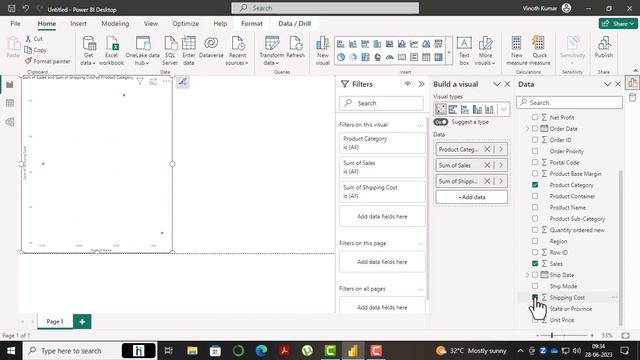Open the Data / Drill tab
The width and height of the screenshot is (640, 360).
click(295, 24)
